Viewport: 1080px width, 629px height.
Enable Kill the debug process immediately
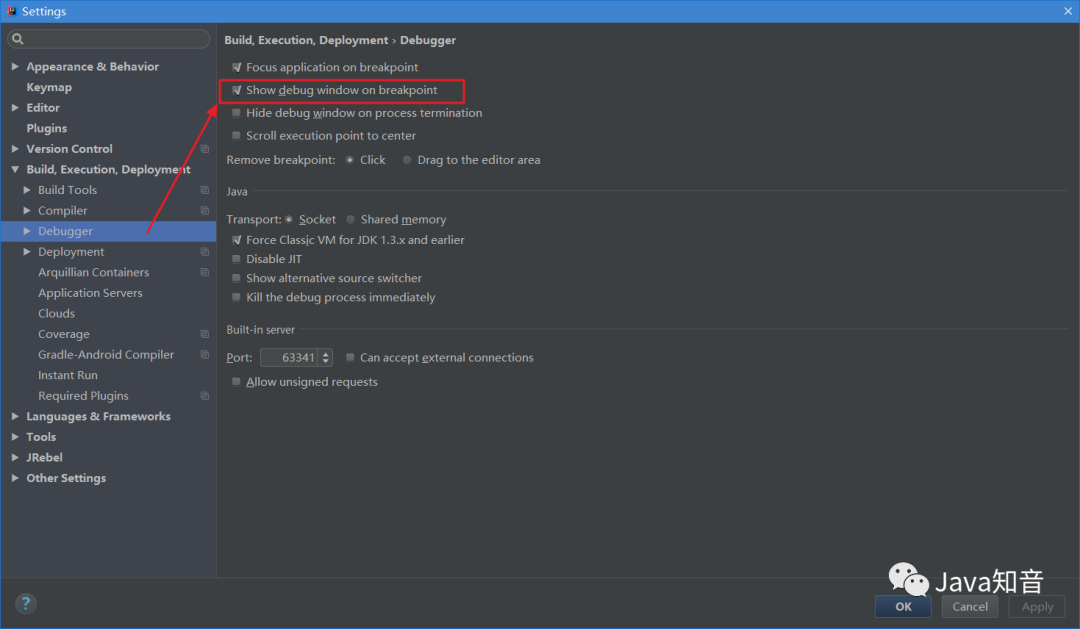click(x=236, y=298)
